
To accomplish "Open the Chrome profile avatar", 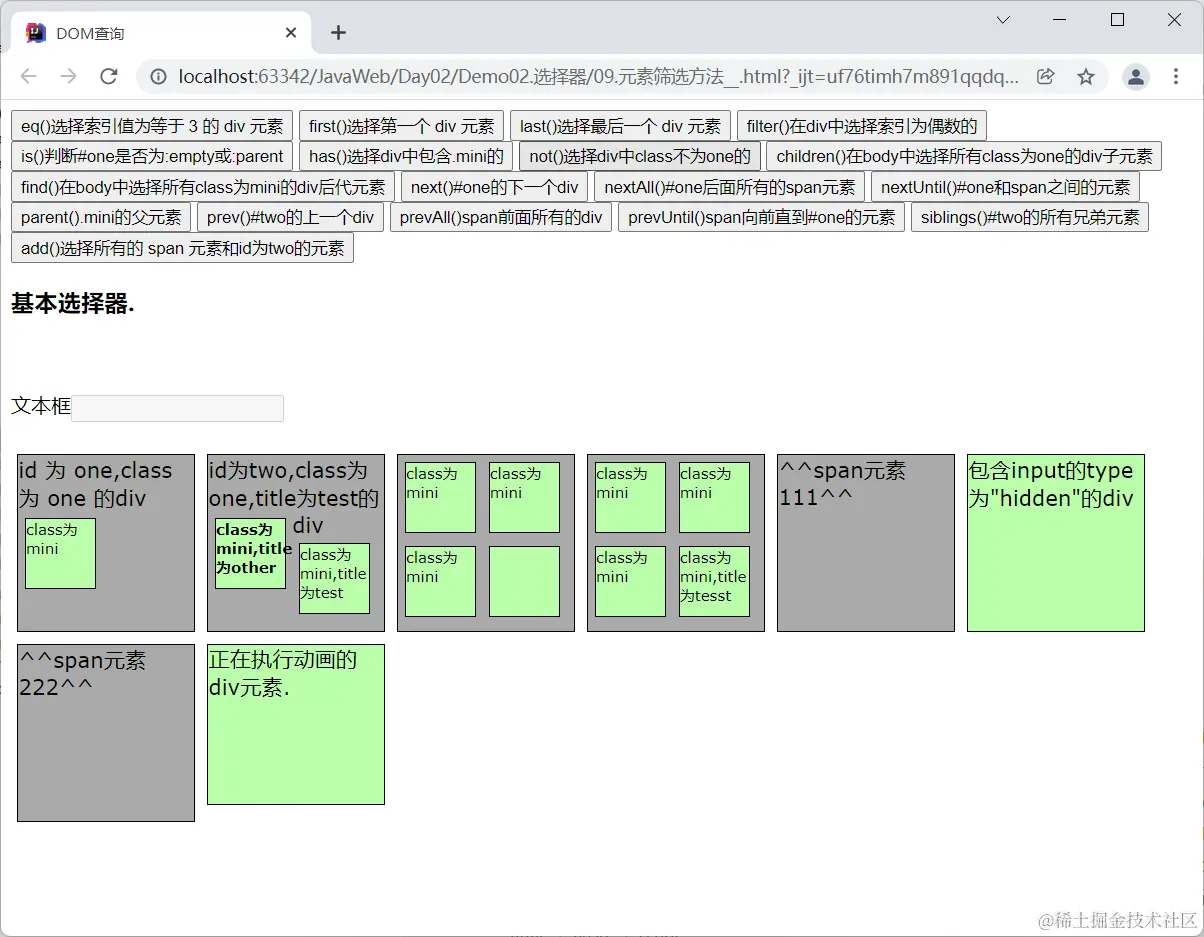I will coord(1136,77).
